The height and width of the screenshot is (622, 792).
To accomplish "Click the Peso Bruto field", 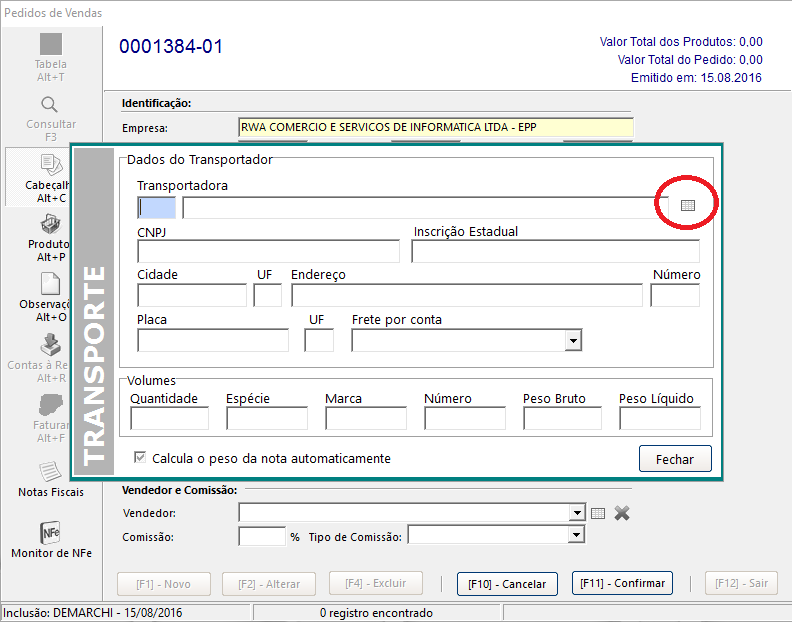I will point(562,418).
